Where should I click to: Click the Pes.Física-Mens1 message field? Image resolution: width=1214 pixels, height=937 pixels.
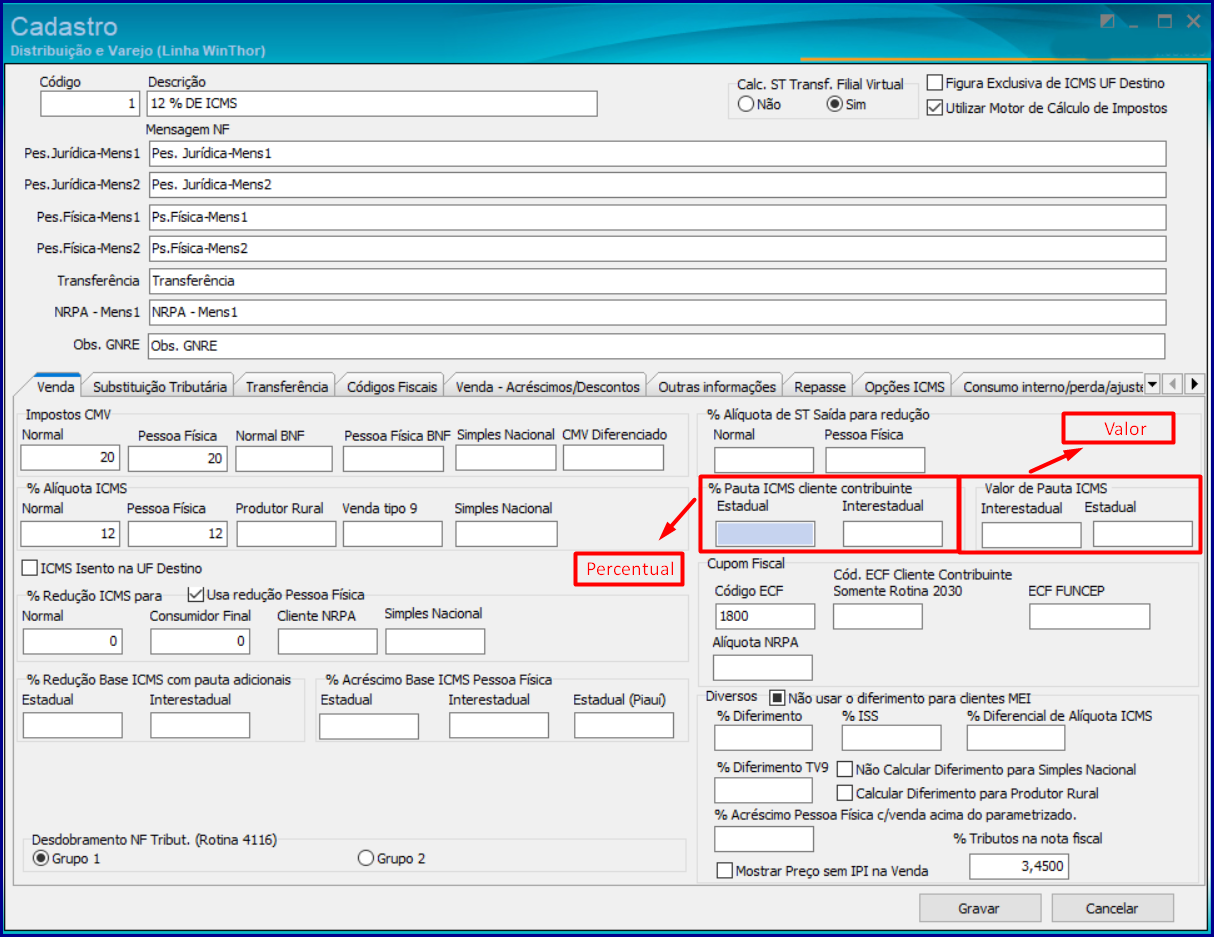point(657,217)
